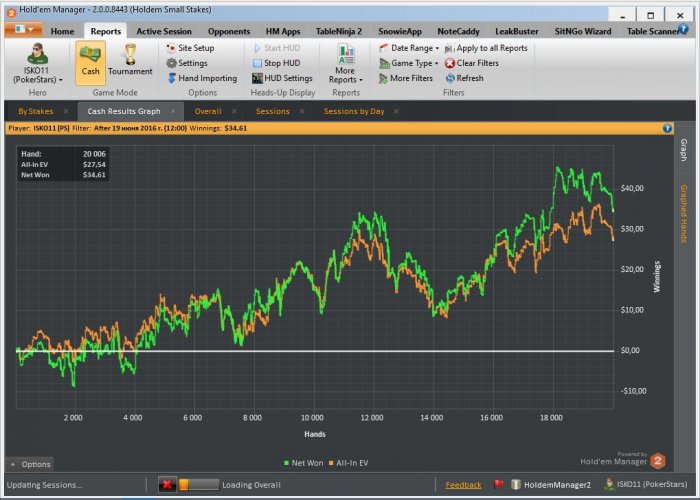Switch to Sessions by Day tab
The image size is (700, 500).
coord(355,111)
